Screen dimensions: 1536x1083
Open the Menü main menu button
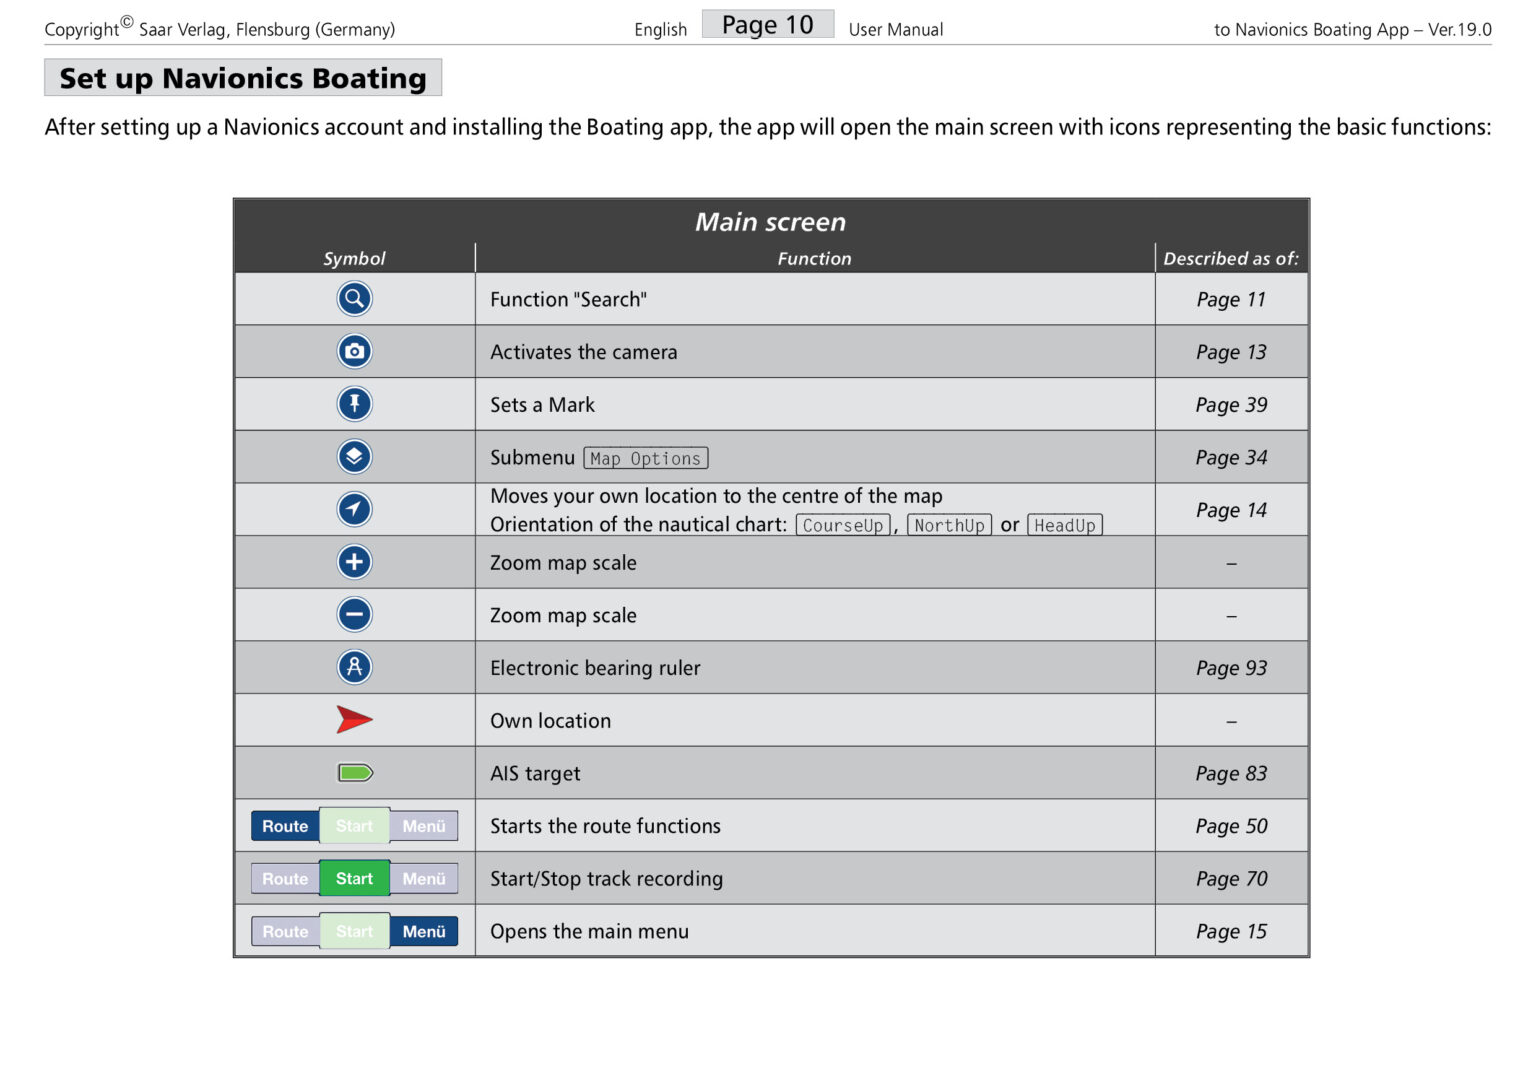click(x=424, y=931)
